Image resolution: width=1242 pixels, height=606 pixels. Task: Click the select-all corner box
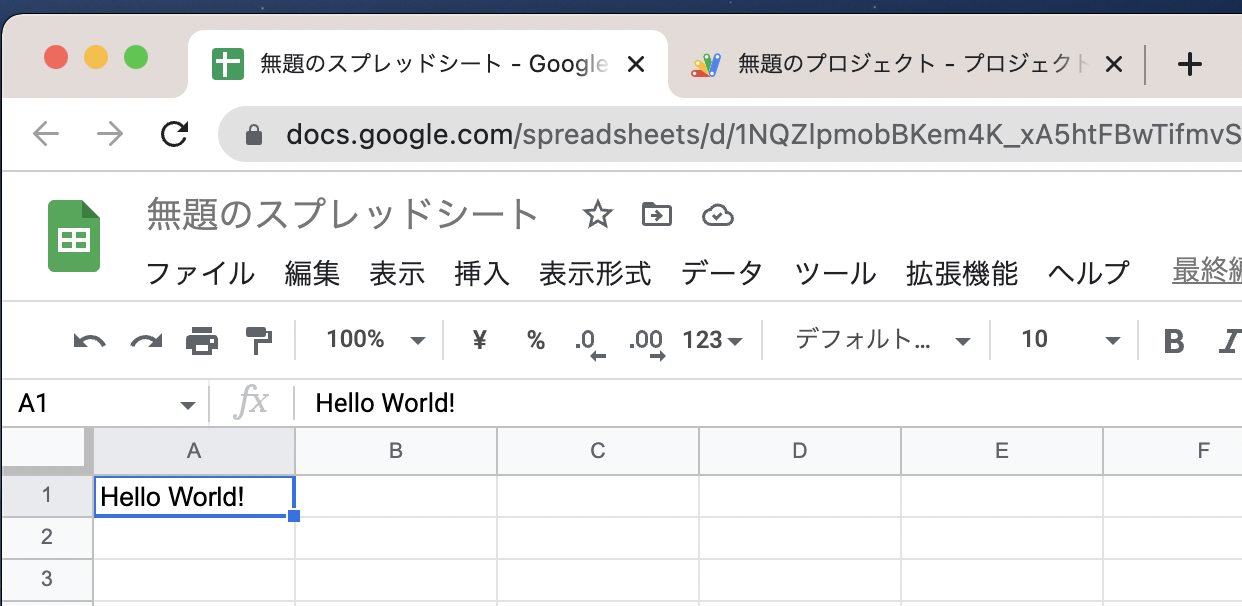coord(46,451)
